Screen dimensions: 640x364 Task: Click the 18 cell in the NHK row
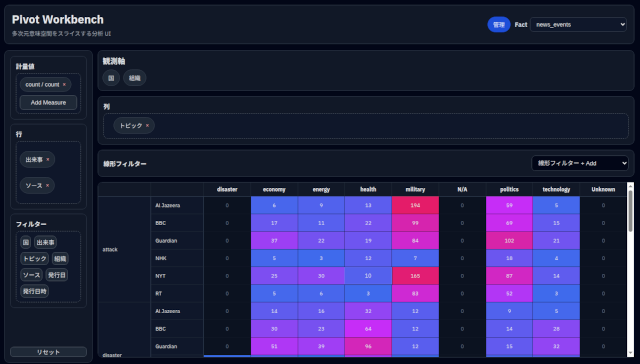click(509, 258)
